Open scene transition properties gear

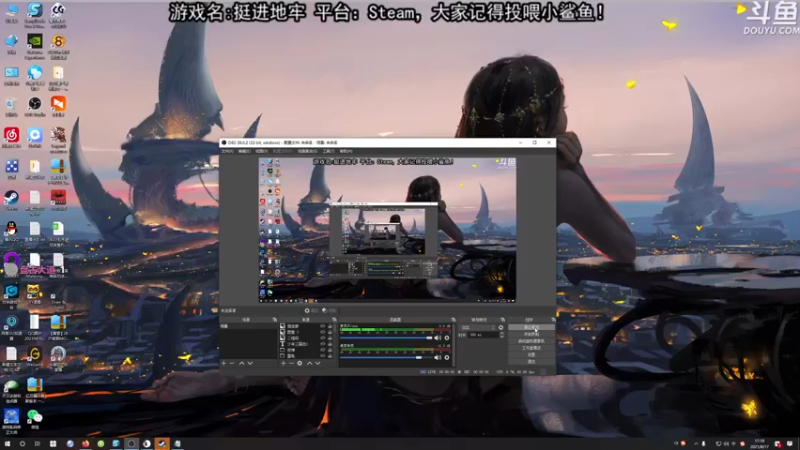tap(501, 328)
